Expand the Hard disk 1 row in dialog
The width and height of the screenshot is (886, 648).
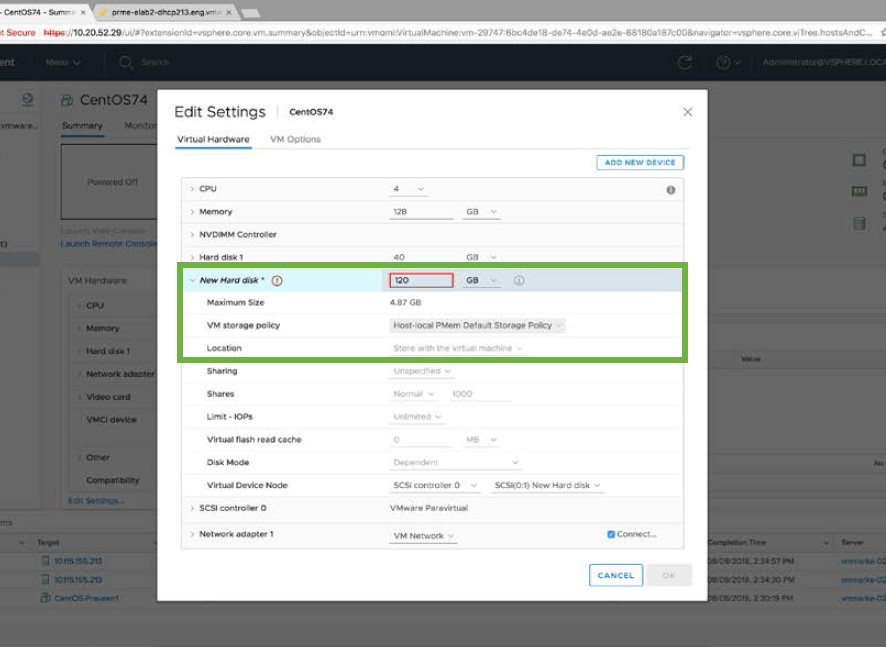(192, 257)
